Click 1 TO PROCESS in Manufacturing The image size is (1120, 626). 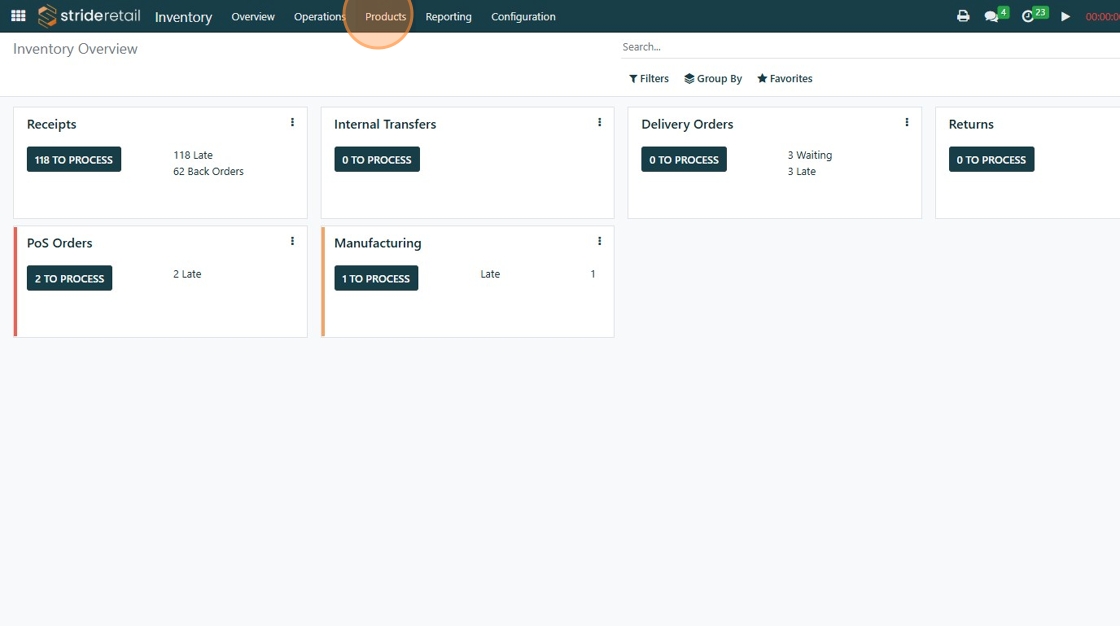(x=376, y=278)
